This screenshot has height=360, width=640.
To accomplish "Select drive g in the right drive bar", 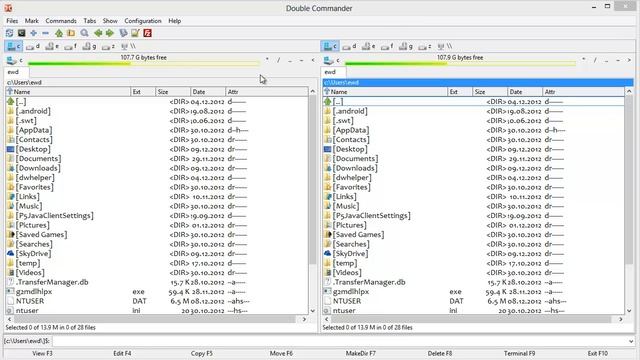I will click(x=406, y=47).
